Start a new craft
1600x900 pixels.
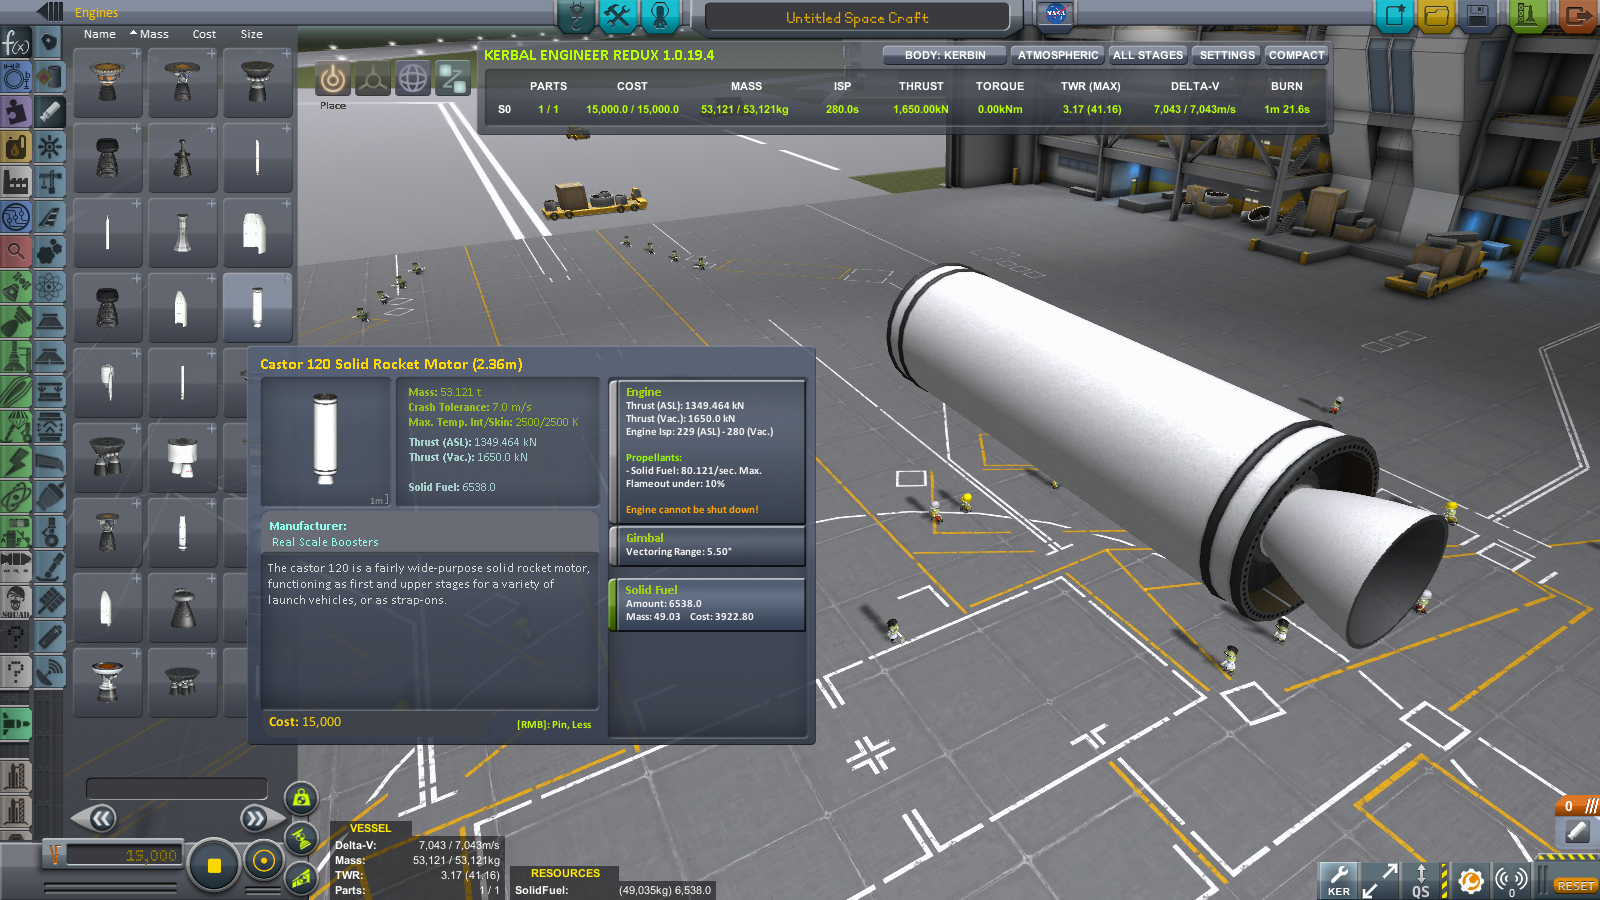[x=1395, y=16]
